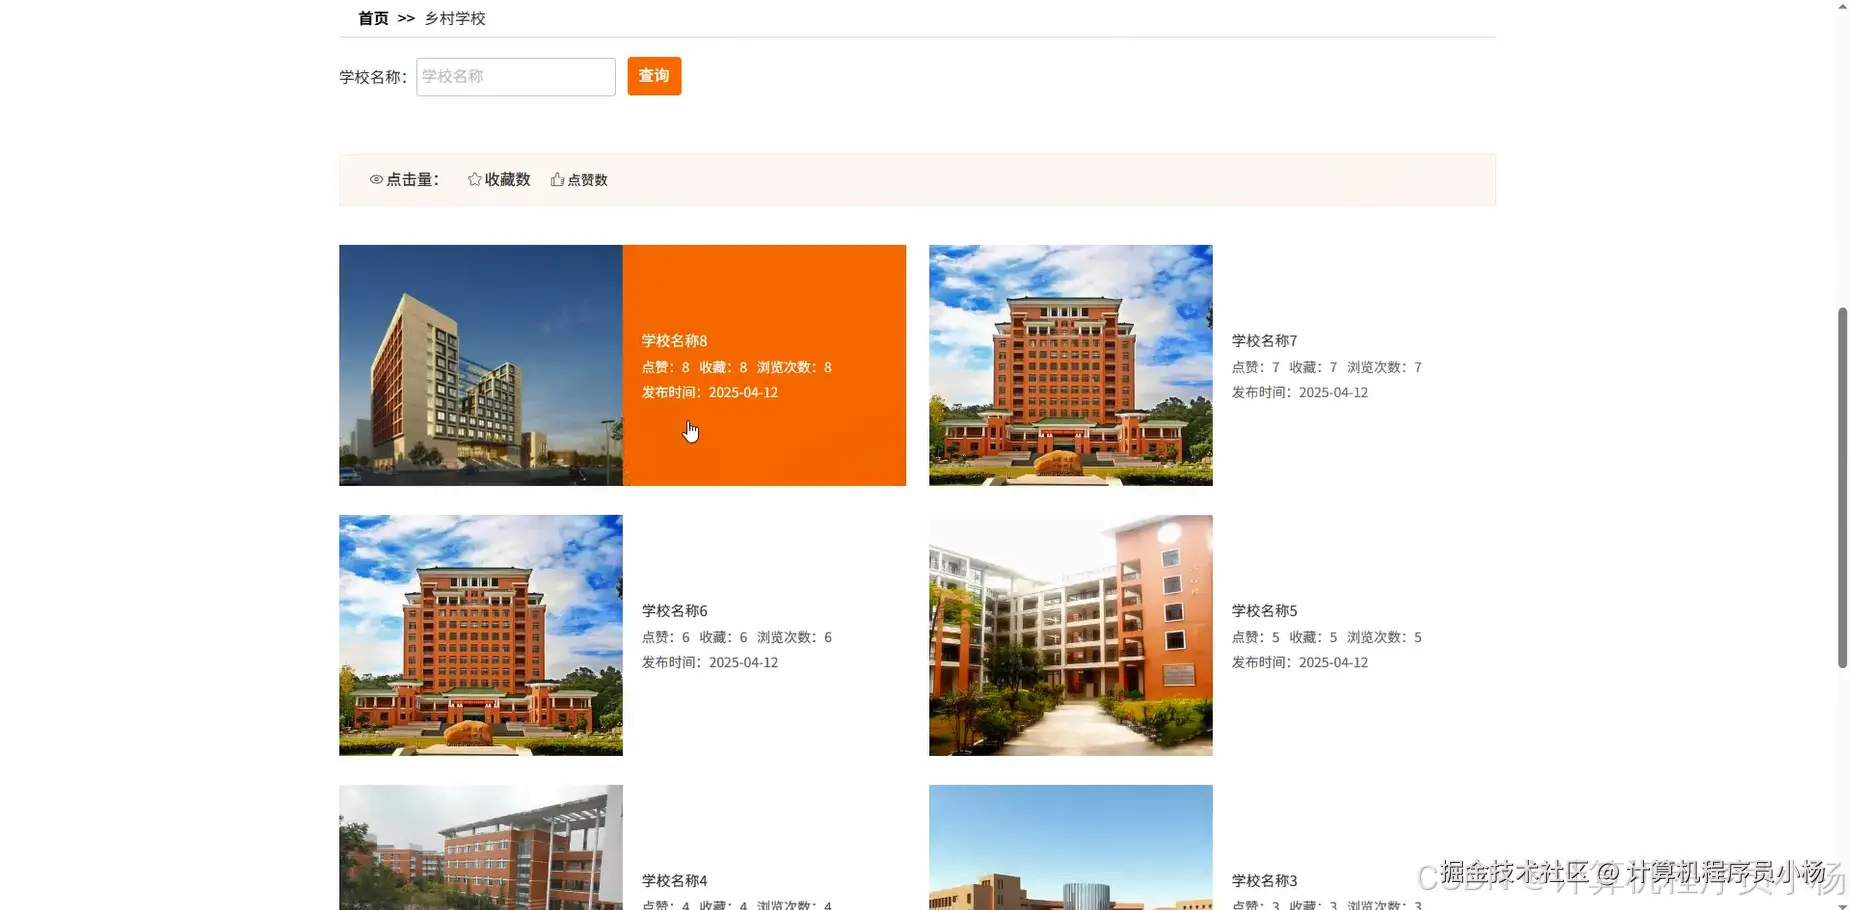Open the 学校名称4 school card
The width and height of the screenshot is (1850, 910).
(480, 850)
